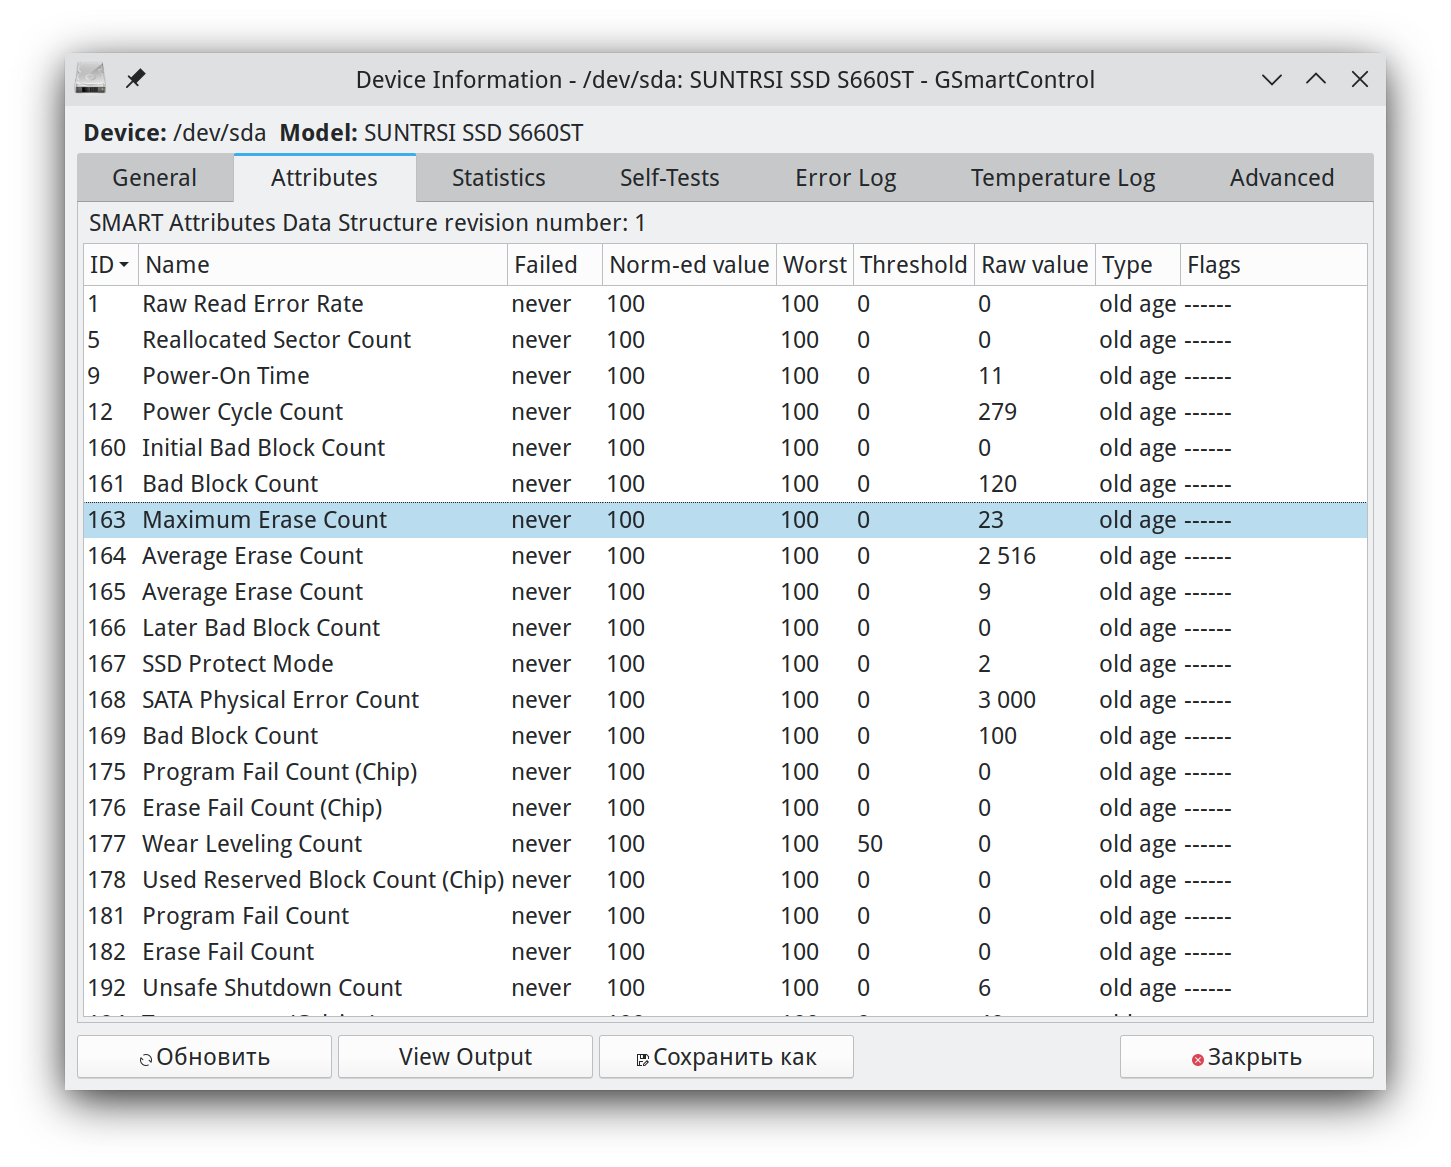This screenshot has width=1451, height=1167.
Task: Sort by the Worst column header
Action: (x=815, y=265)
